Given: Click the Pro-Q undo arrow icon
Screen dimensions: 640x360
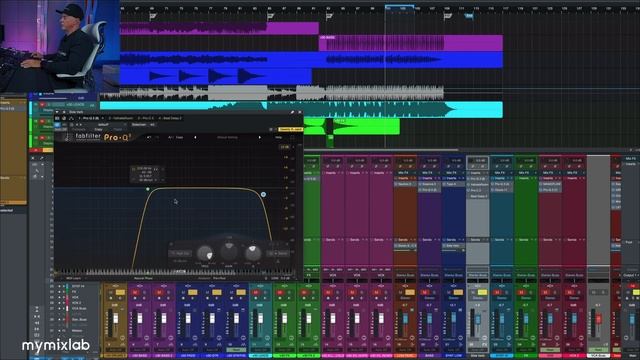Looking at the screenshot, I should (148, 138).
